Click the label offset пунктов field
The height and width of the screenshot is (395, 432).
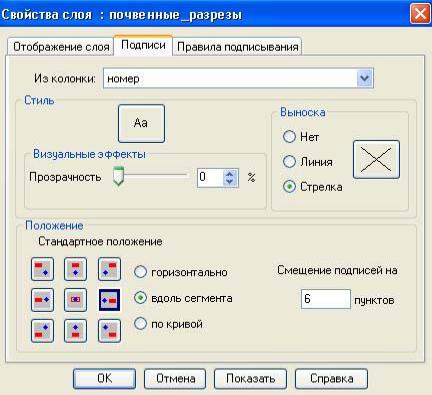coord(326,299)
